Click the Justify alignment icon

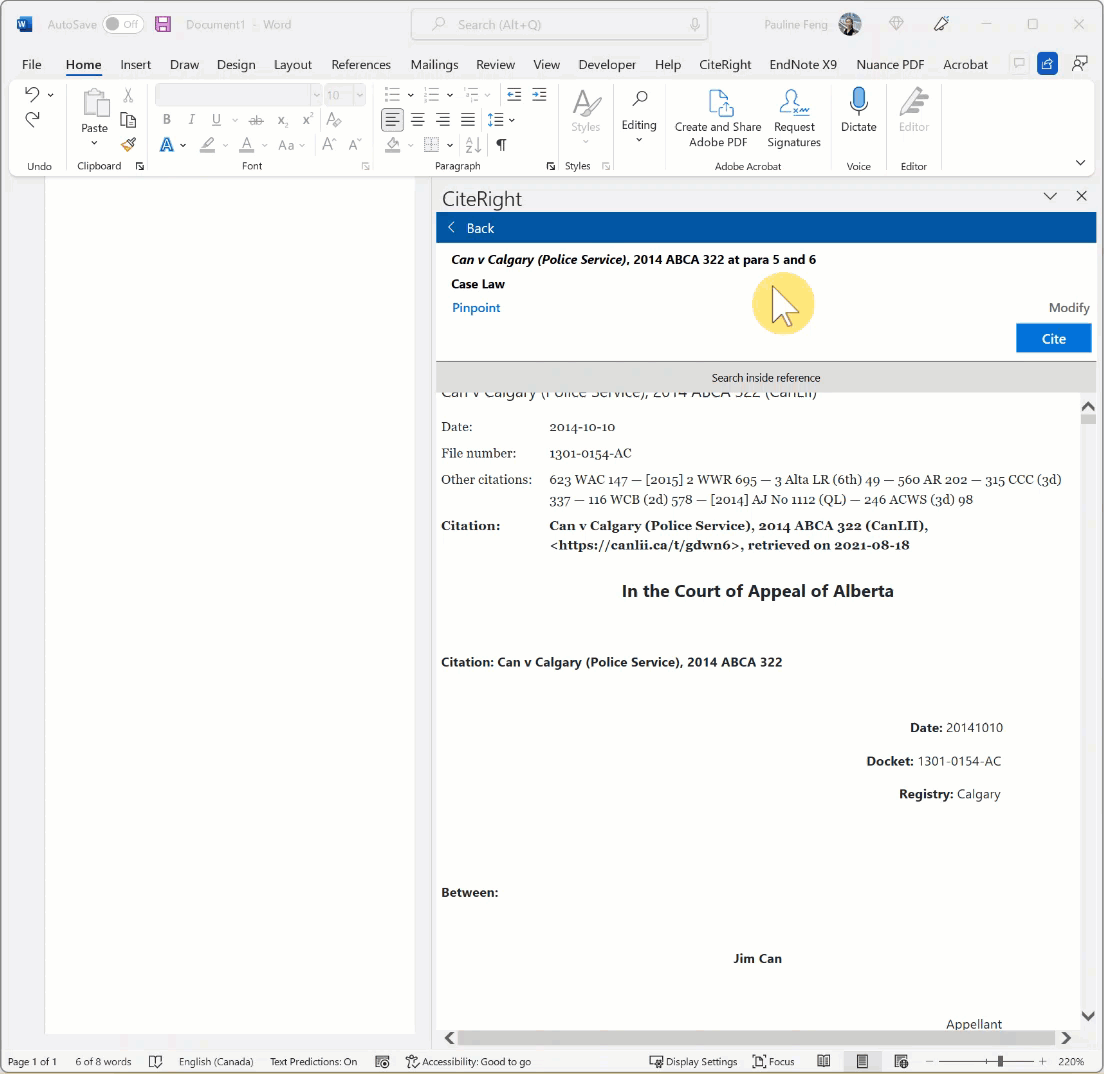pyautogui.click(x=468, y=120)
